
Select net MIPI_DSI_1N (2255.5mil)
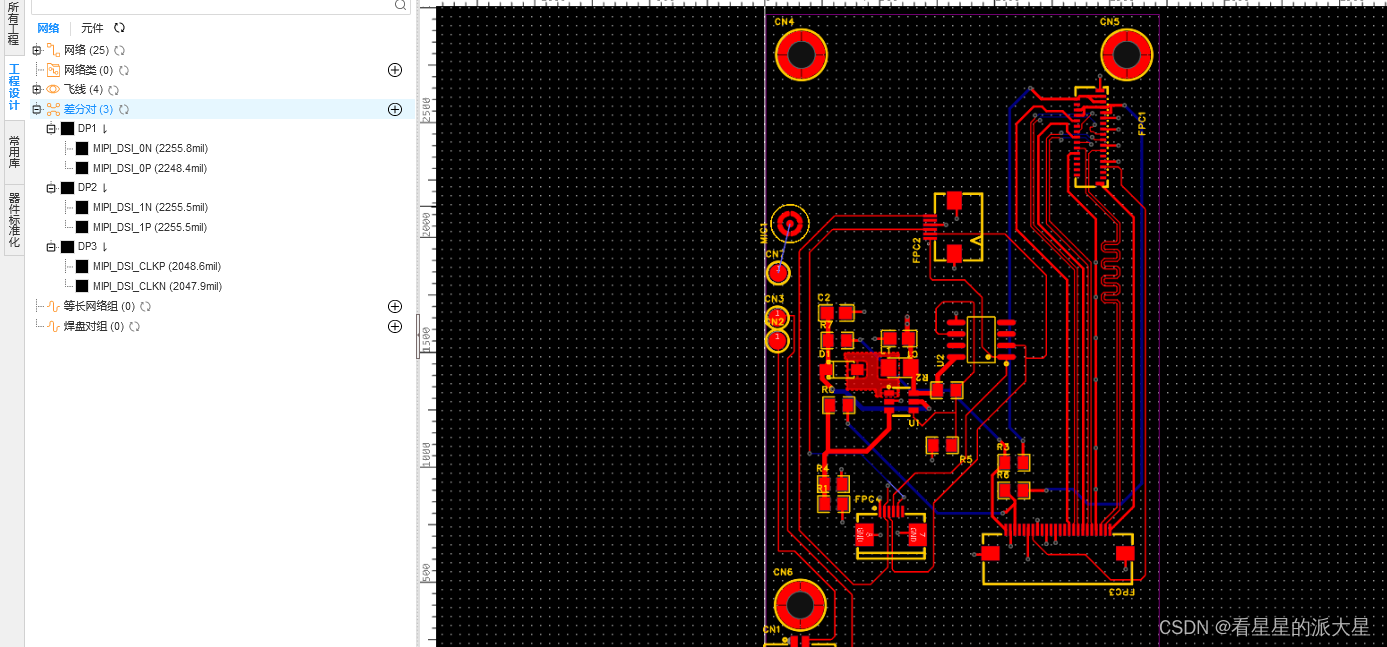click(x=150, y=207)
